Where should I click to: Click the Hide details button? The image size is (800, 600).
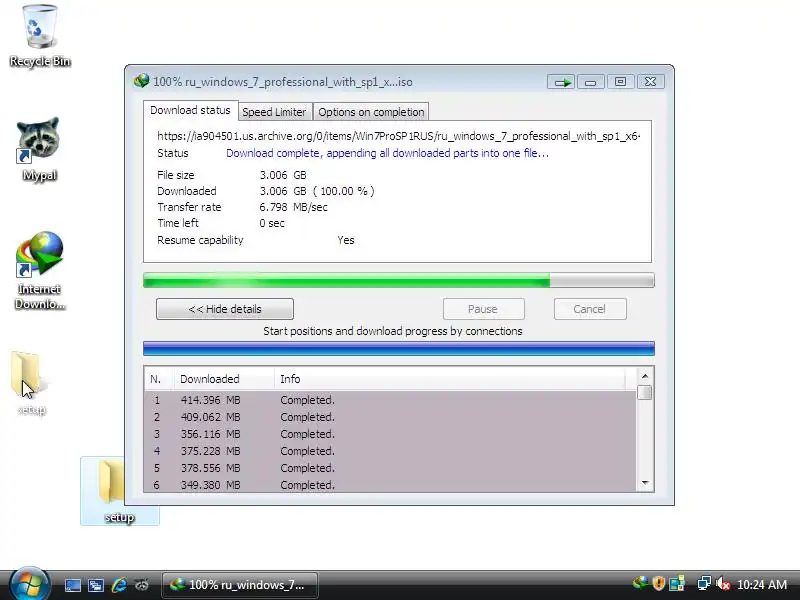coord(225,309)
